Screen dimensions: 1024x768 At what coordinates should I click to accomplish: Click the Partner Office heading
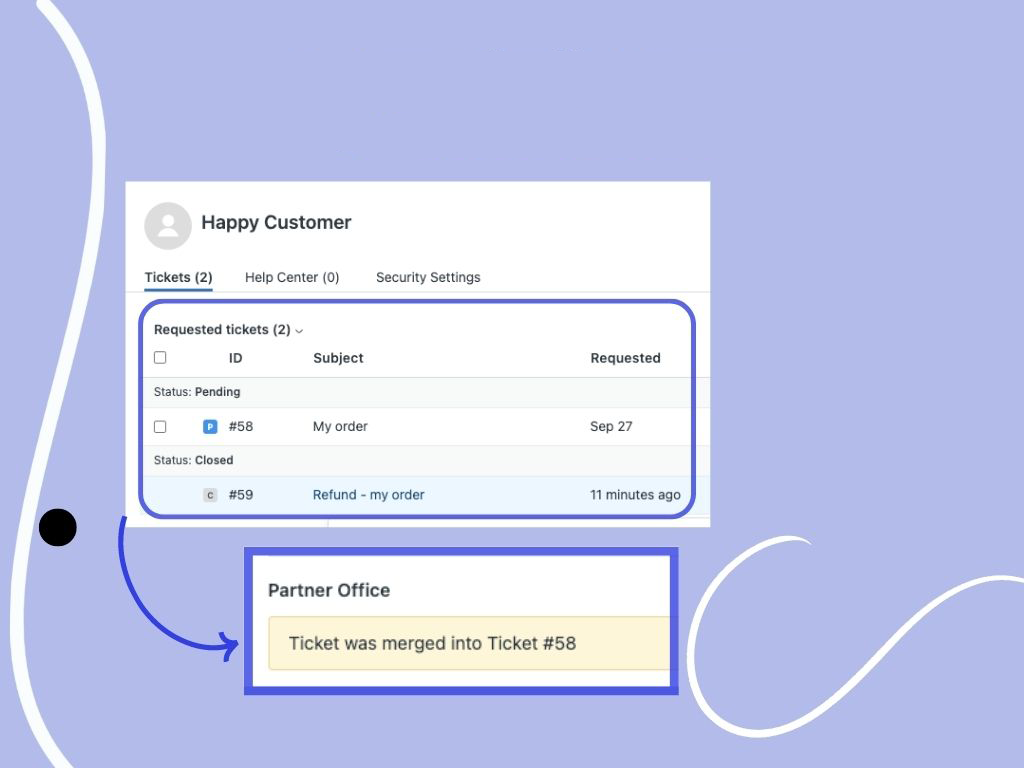pos(329,591)
